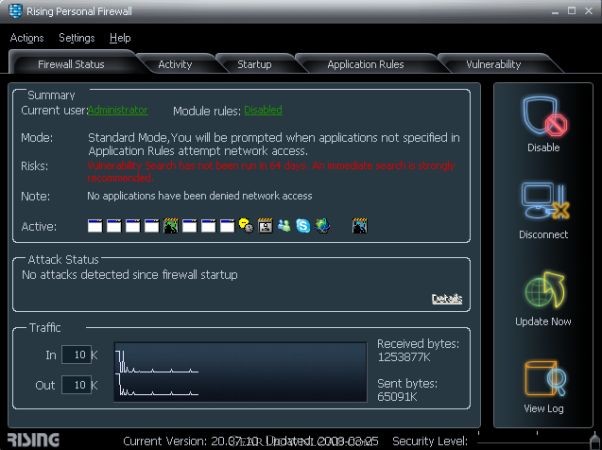The width and height of the screenshot is (602, 450).
Task: Open the Attack Status Details link
Action: coord(447,299)
